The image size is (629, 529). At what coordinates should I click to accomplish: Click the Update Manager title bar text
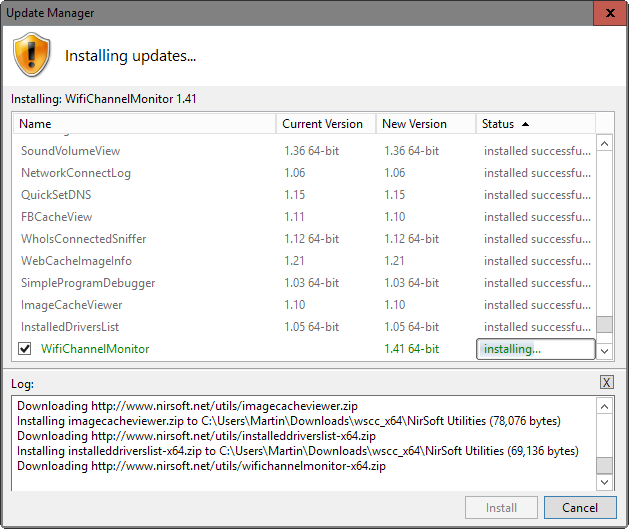click(50, 13)
